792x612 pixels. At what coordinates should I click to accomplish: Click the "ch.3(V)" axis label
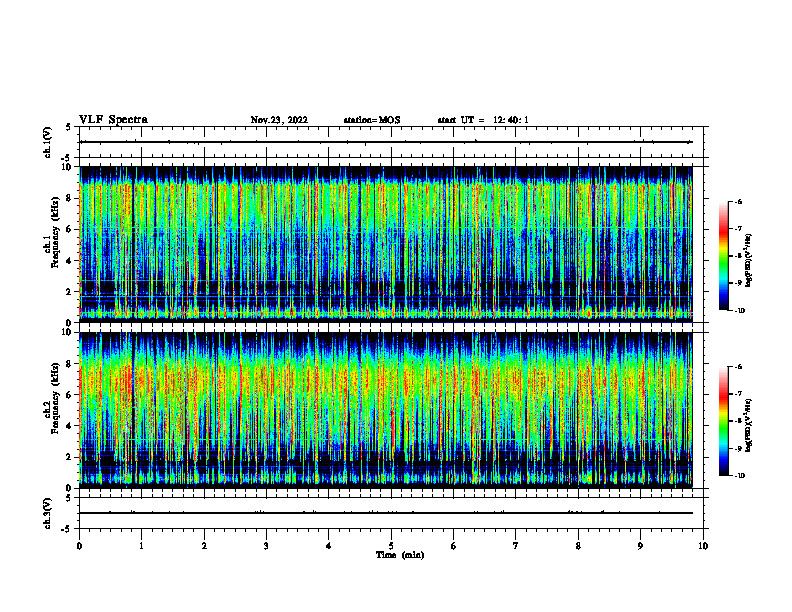[x=47, y=513]
